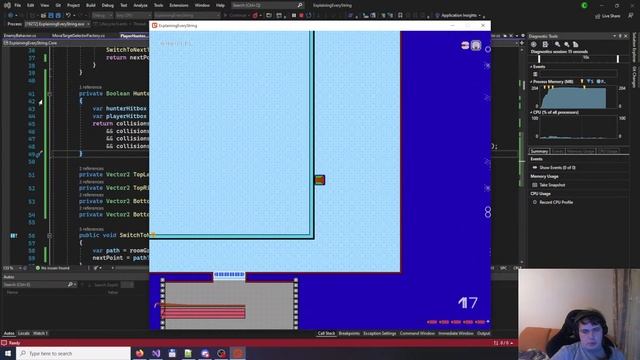Click Take Snapshot link
Image resolution: width=640 pixels, height=360 pixels.
click(x=552, y=185)
